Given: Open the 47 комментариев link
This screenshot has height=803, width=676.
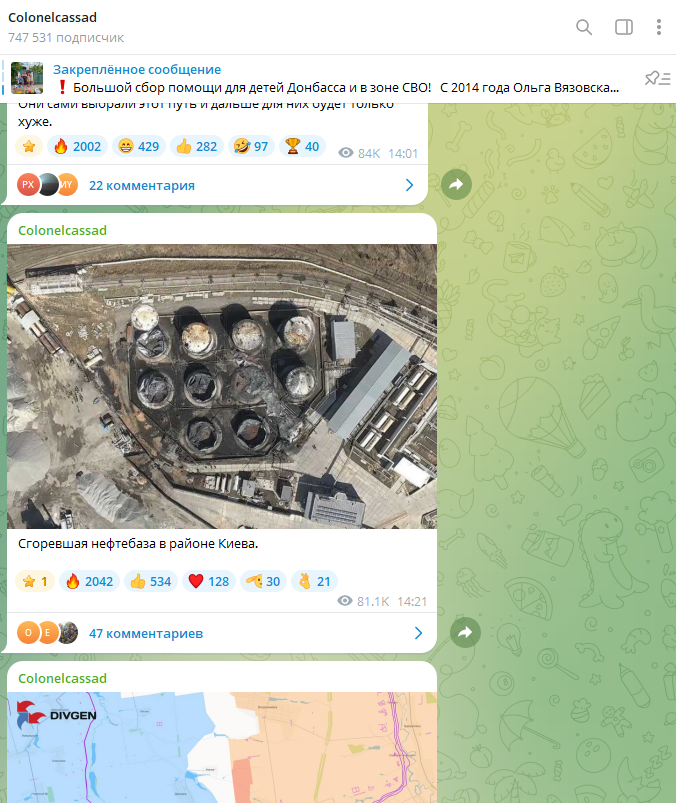Looking at the screenshot, I should click(146, 633).
